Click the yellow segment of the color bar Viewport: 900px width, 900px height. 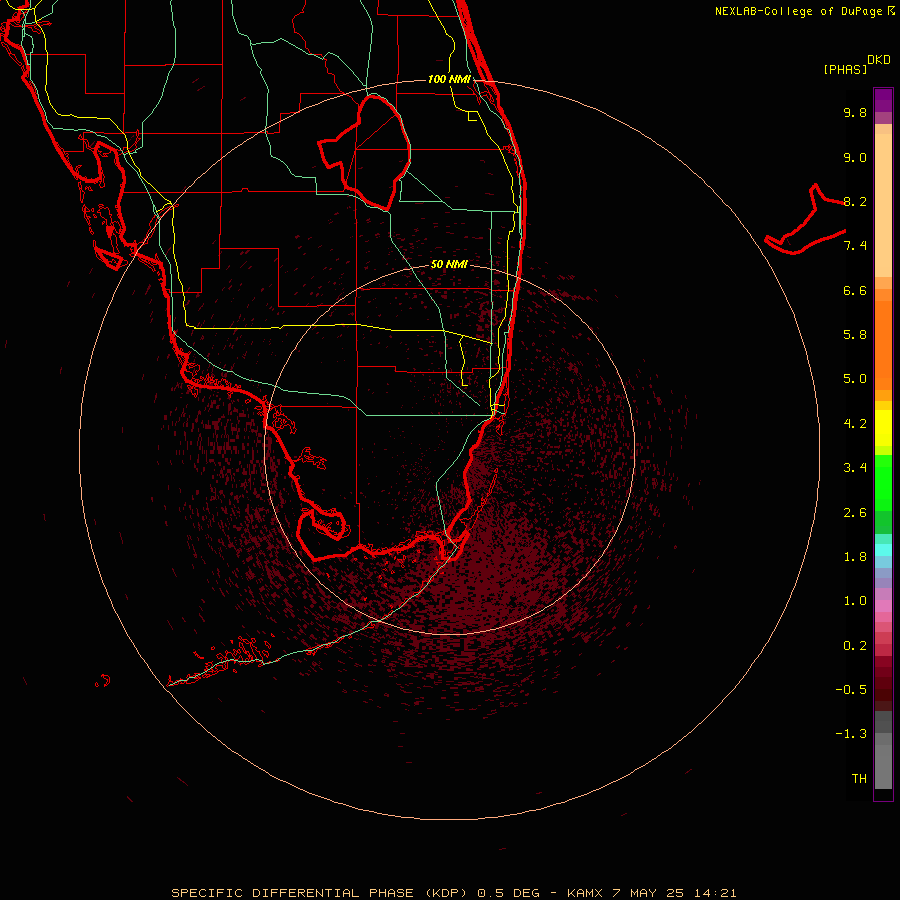click(x=883, y=428)
